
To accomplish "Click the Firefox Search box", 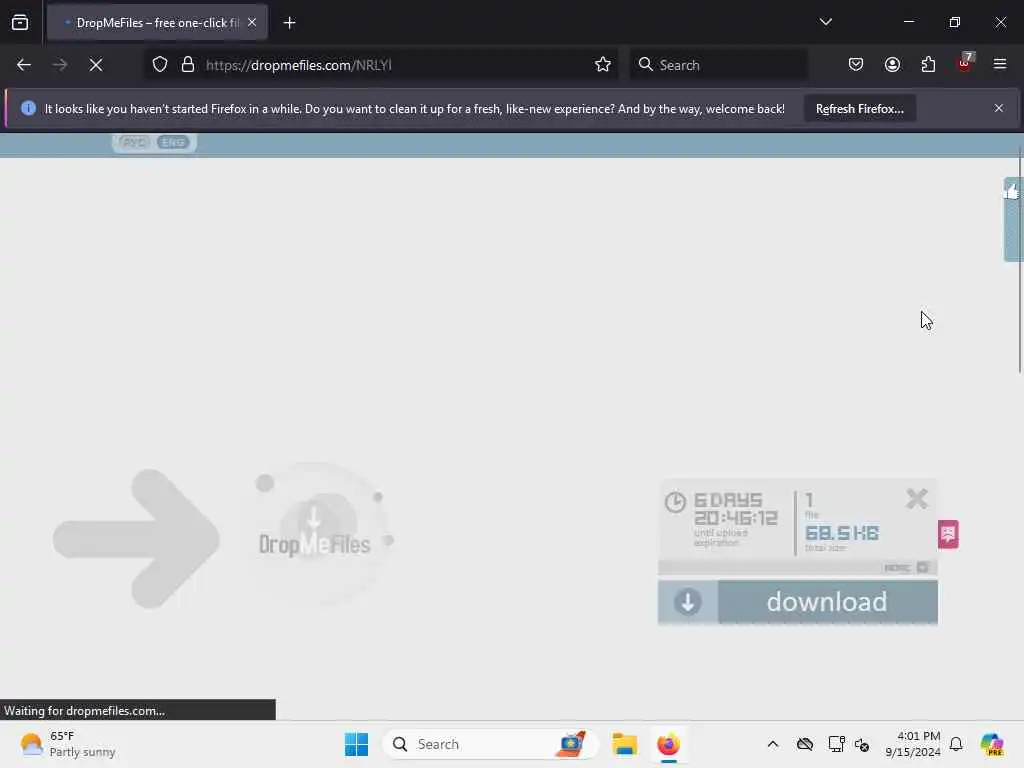I will pyautogui.click(x=718, y=65).
